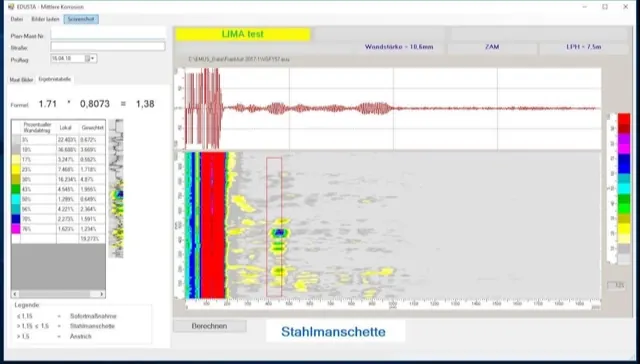Screen dimensions: 640x364
Task: Click the Sofortmaßnahme legend entry
Action: [x=93, y=316]
